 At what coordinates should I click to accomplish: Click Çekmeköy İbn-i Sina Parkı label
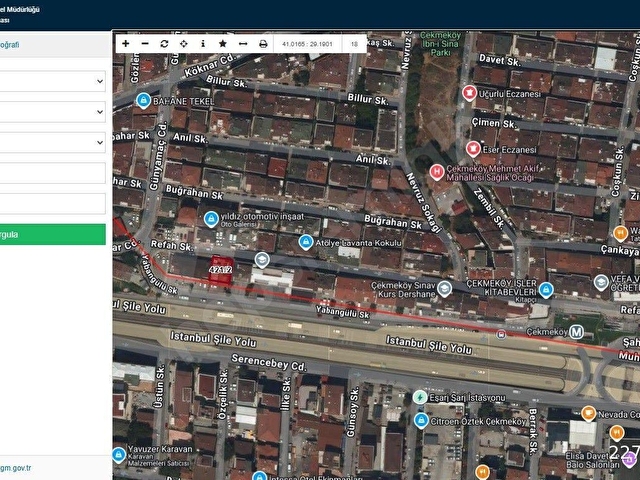(440, 44)
